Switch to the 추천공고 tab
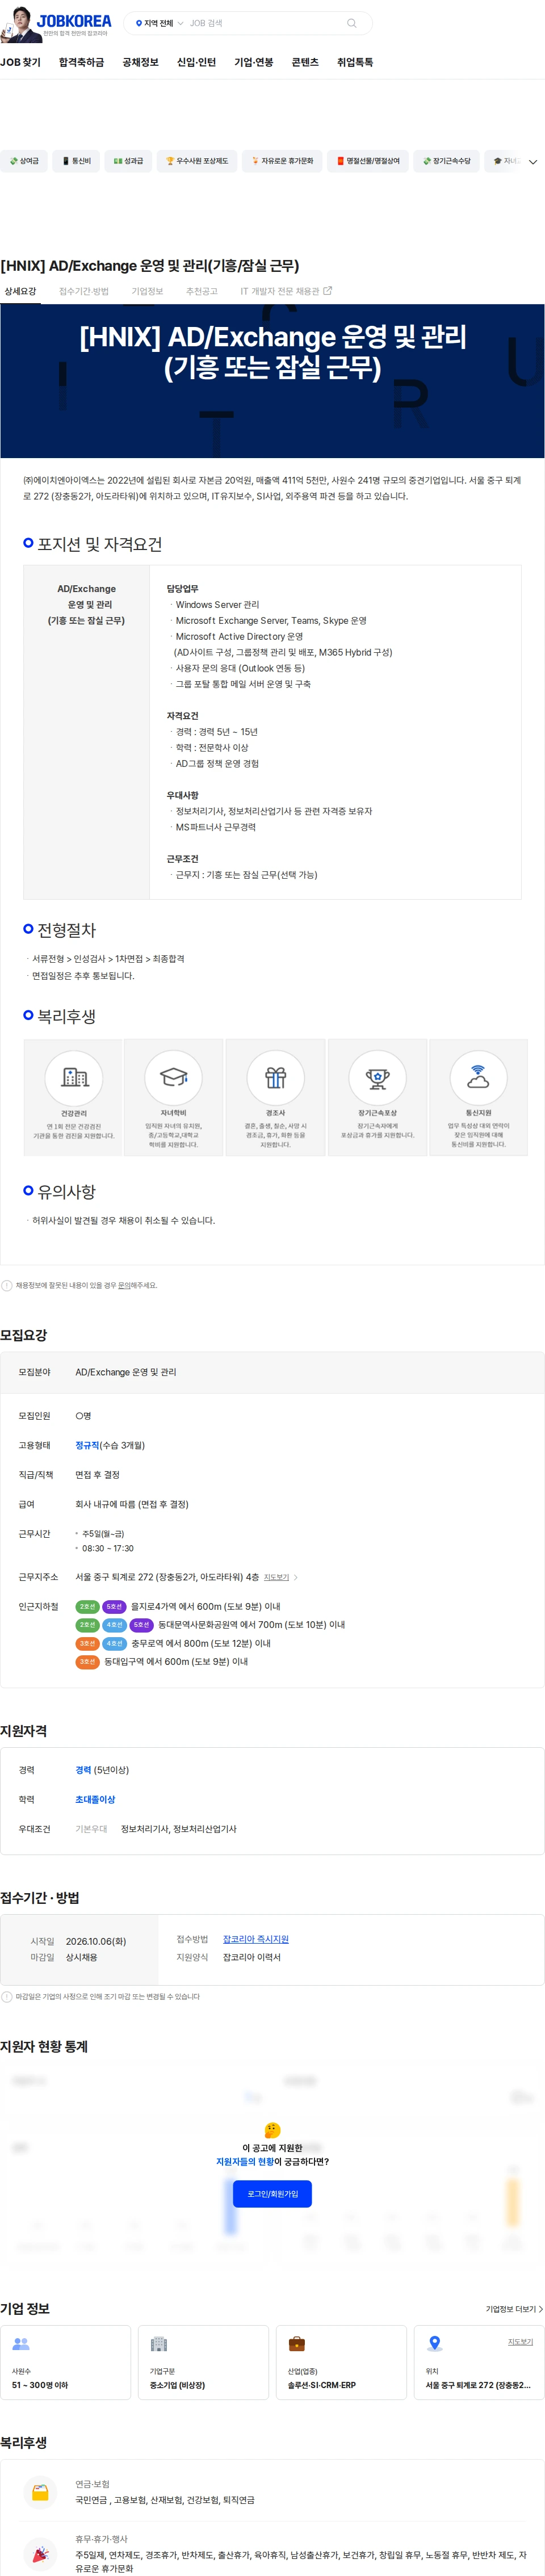 tap(201, 291)
